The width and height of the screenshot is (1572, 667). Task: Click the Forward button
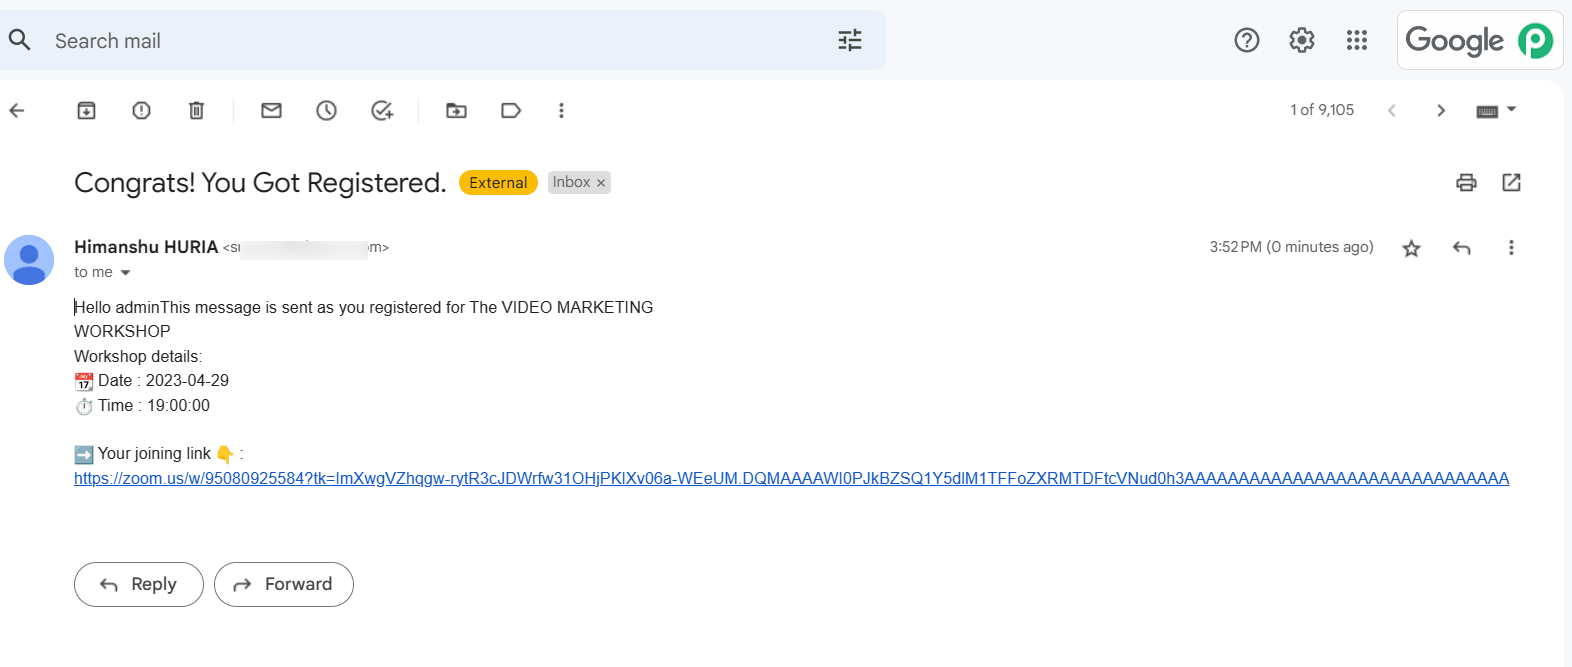click(284, 584)
